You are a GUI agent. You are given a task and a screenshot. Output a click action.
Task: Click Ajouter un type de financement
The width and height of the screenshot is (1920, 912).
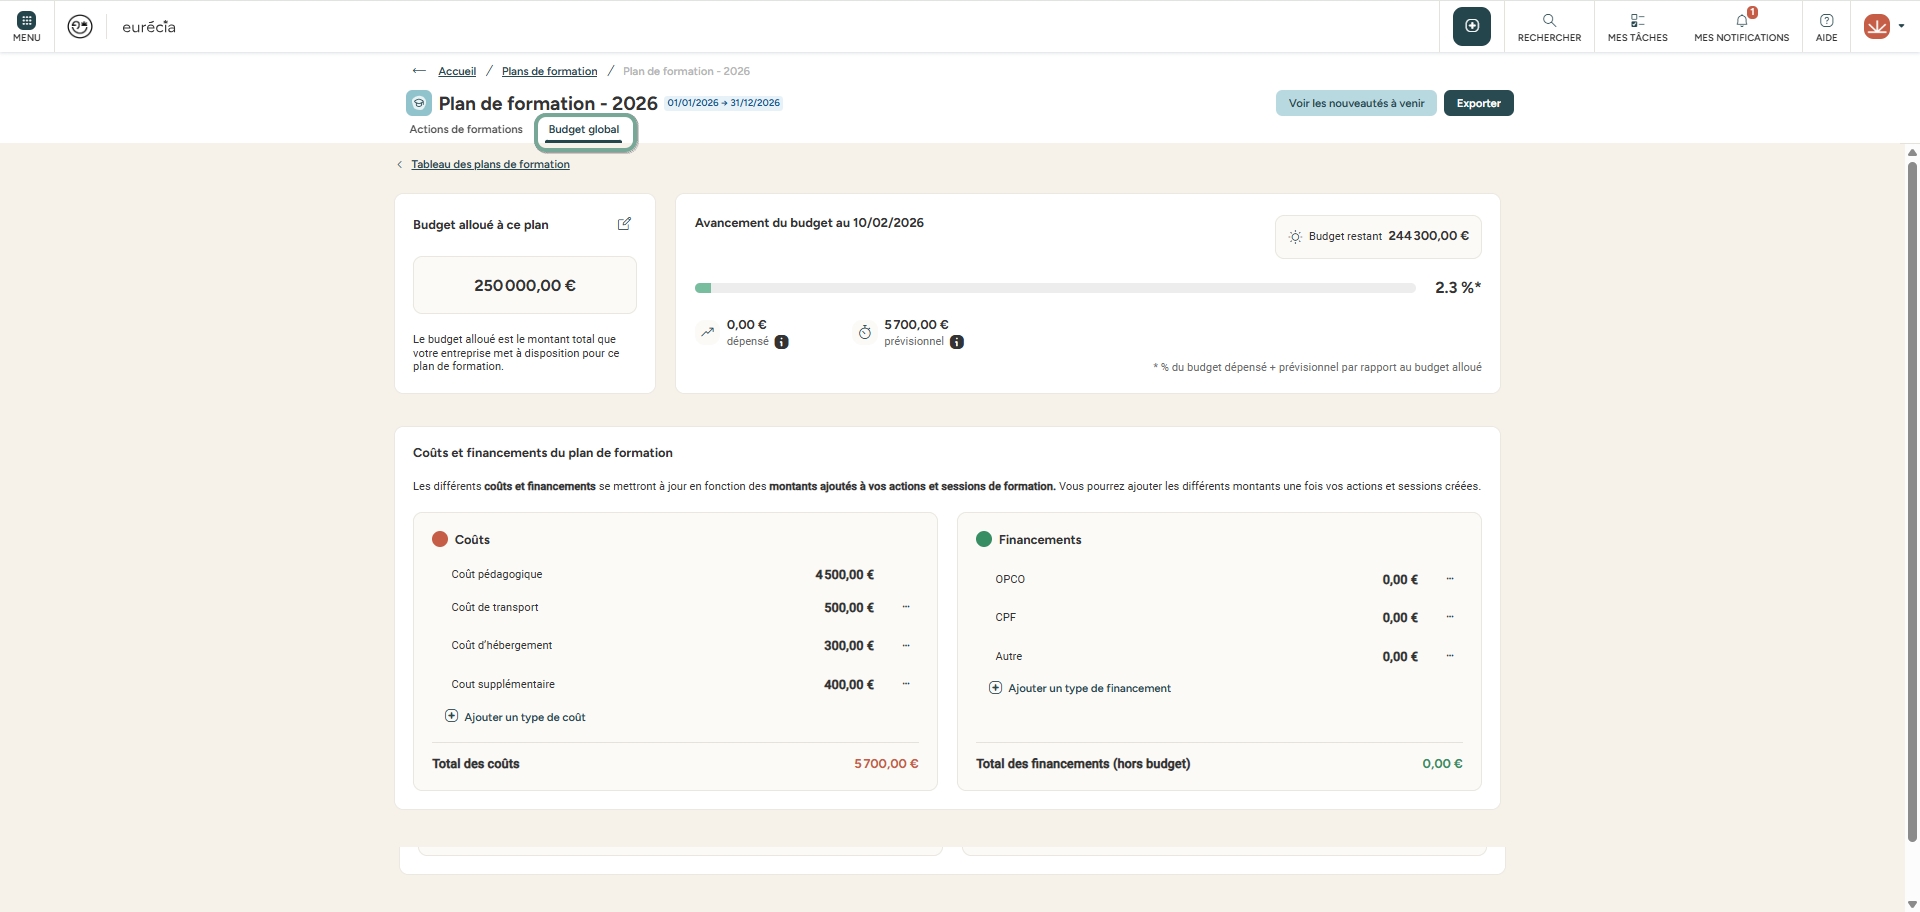pos(1088,688)
